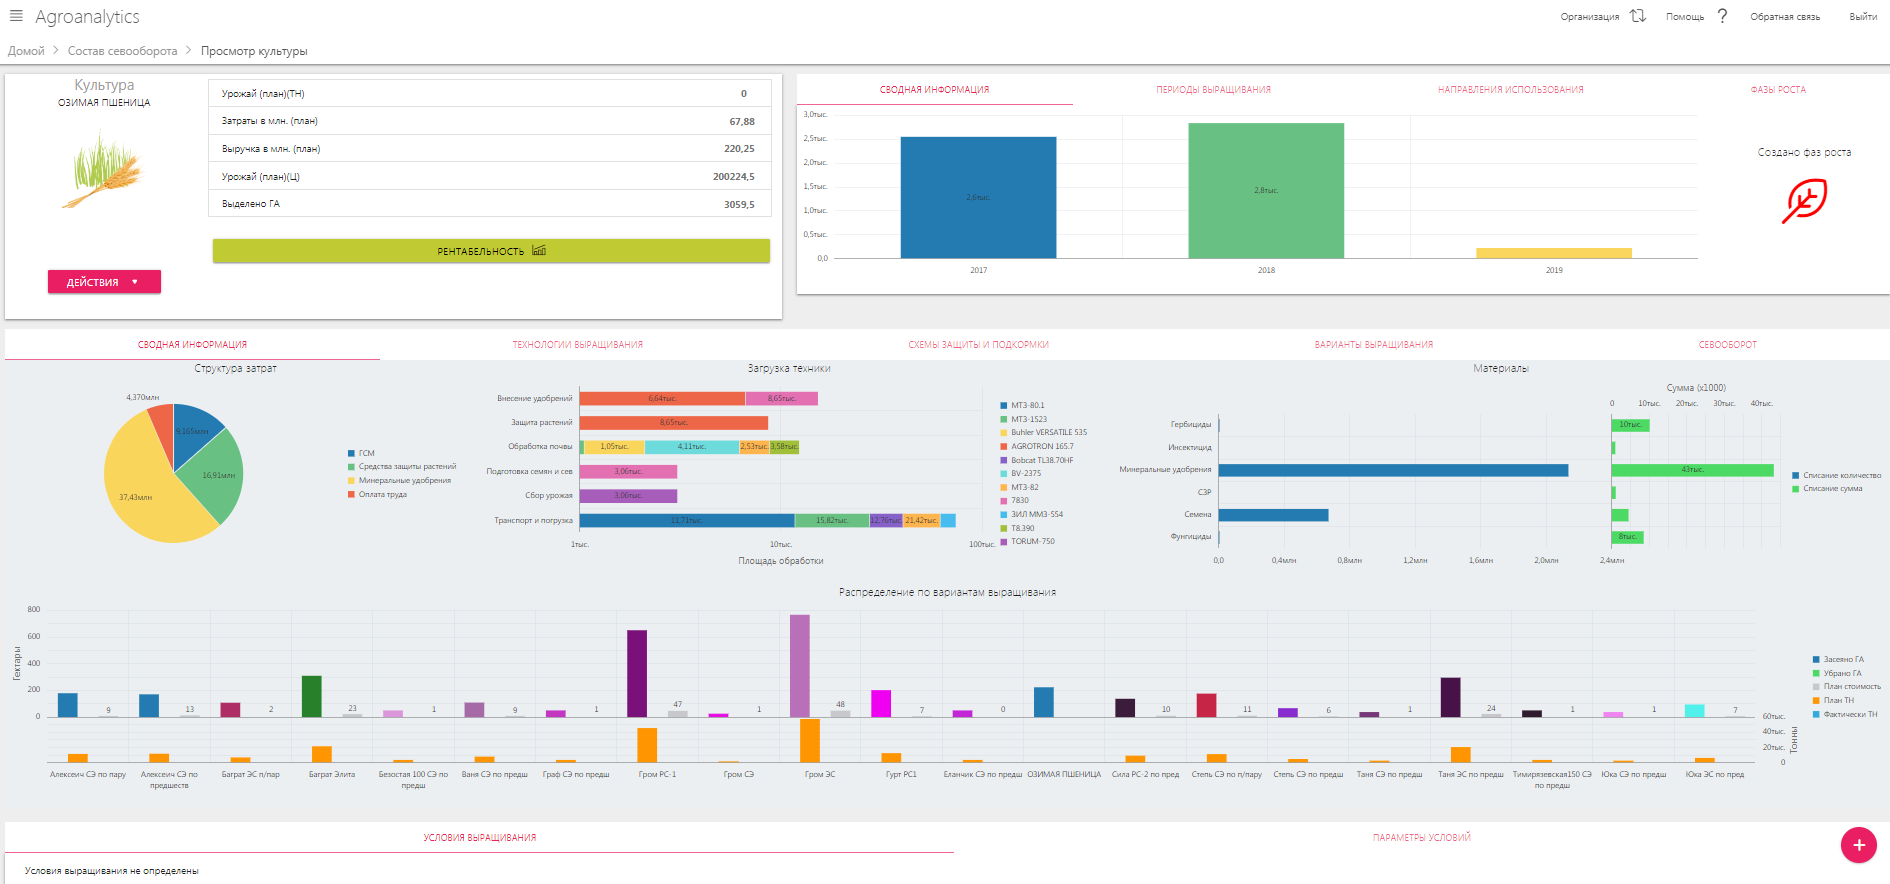This screenshot has height=884, width=1890.
Task: Open the hamburger navigation menu
Action: click(16, 16)
